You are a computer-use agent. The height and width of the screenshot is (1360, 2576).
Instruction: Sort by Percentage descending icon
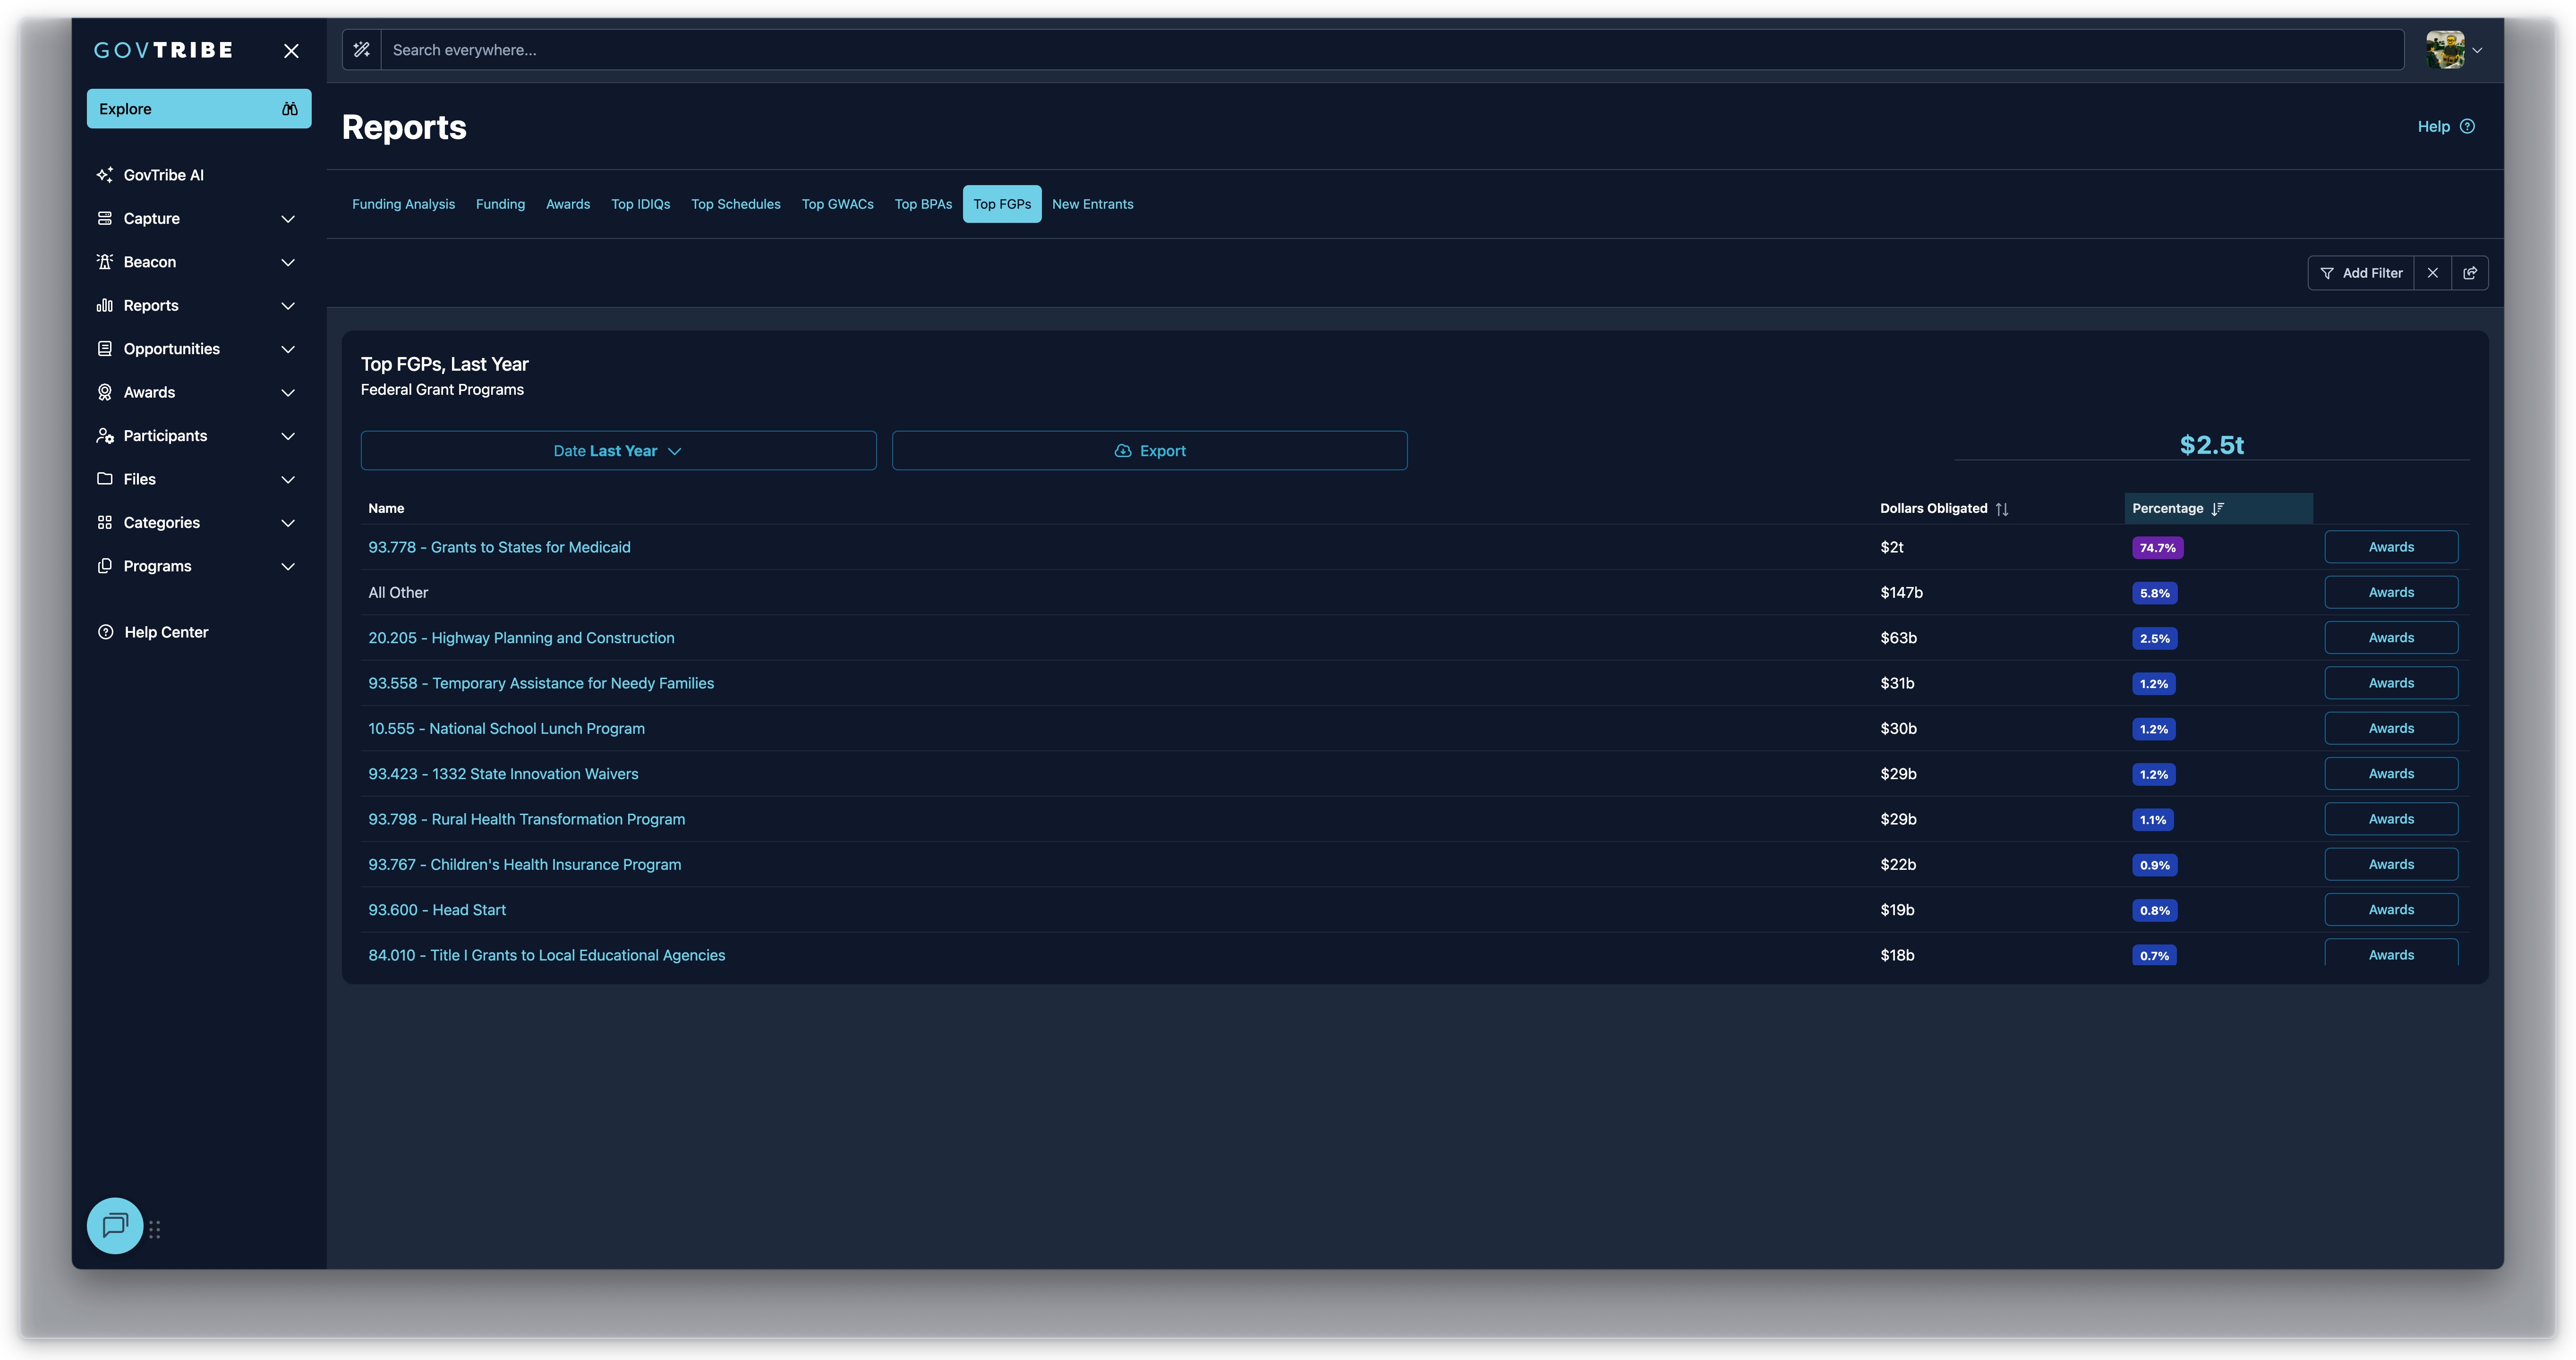(x=2218, y=509)
